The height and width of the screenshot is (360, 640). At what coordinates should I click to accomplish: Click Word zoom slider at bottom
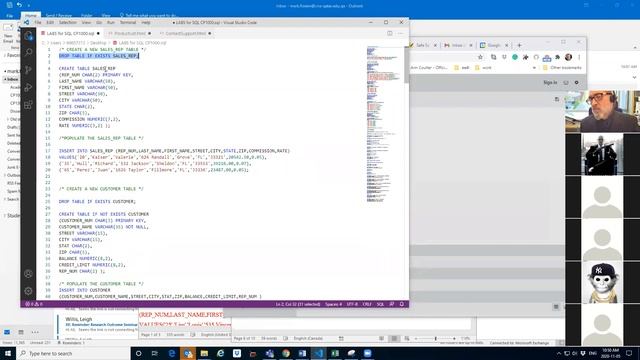coord(435,338)
